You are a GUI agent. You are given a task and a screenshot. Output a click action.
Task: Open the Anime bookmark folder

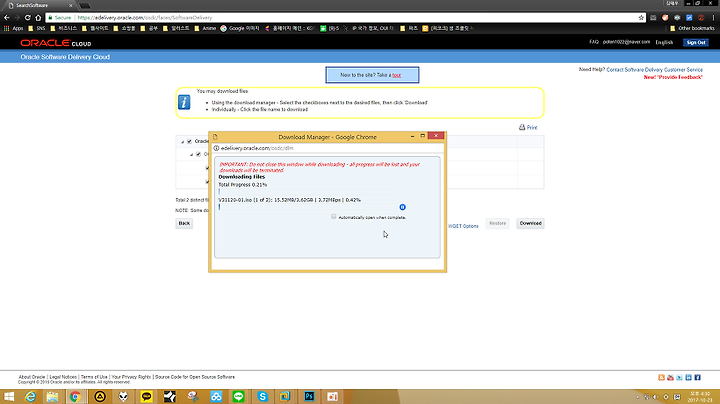click(205, 28)
